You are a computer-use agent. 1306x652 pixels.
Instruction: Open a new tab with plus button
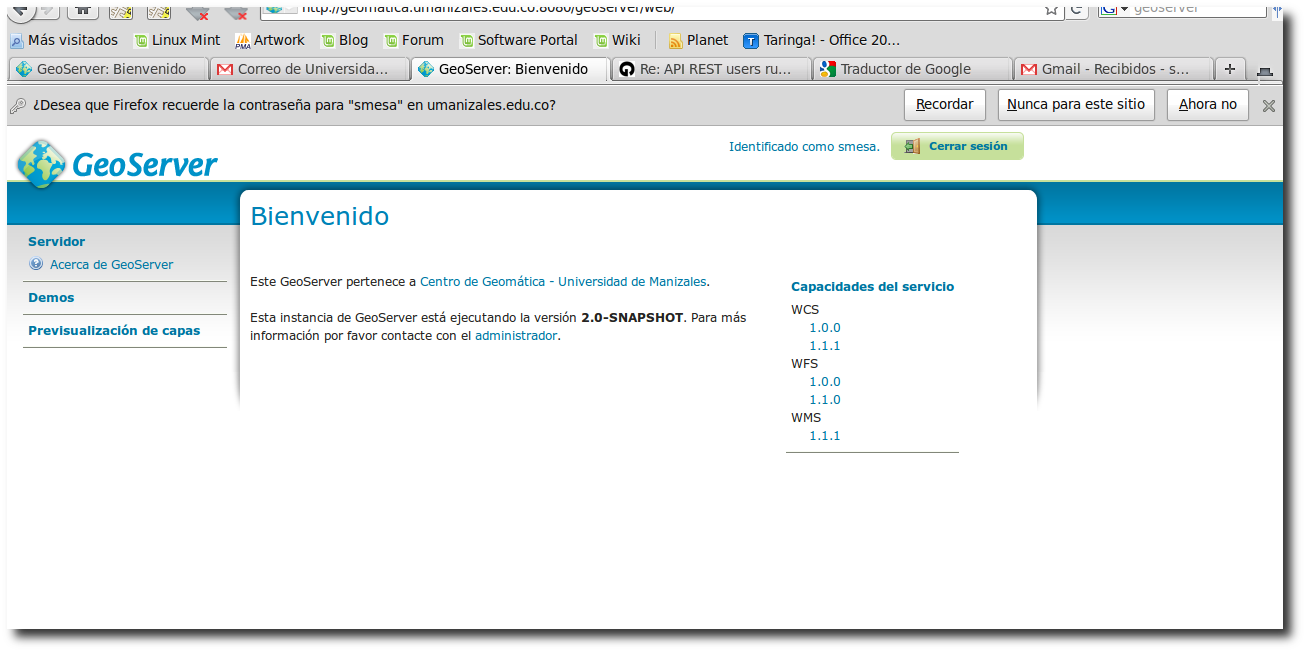pyautogui.click(x=1230, y=69)
